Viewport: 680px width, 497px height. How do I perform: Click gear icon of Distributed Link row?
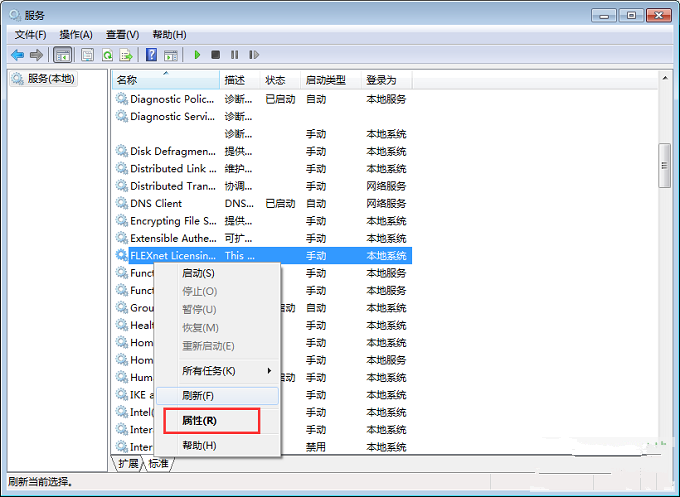click(121, 169)
